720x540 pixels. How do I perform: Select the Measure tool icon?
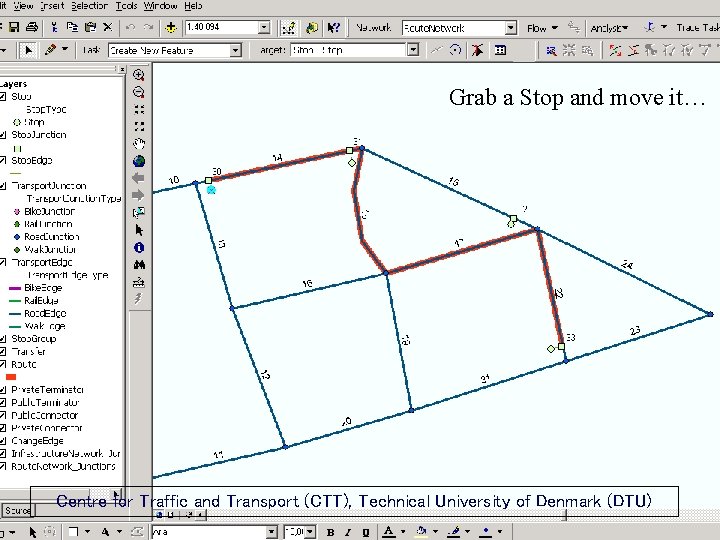[139, 282]
